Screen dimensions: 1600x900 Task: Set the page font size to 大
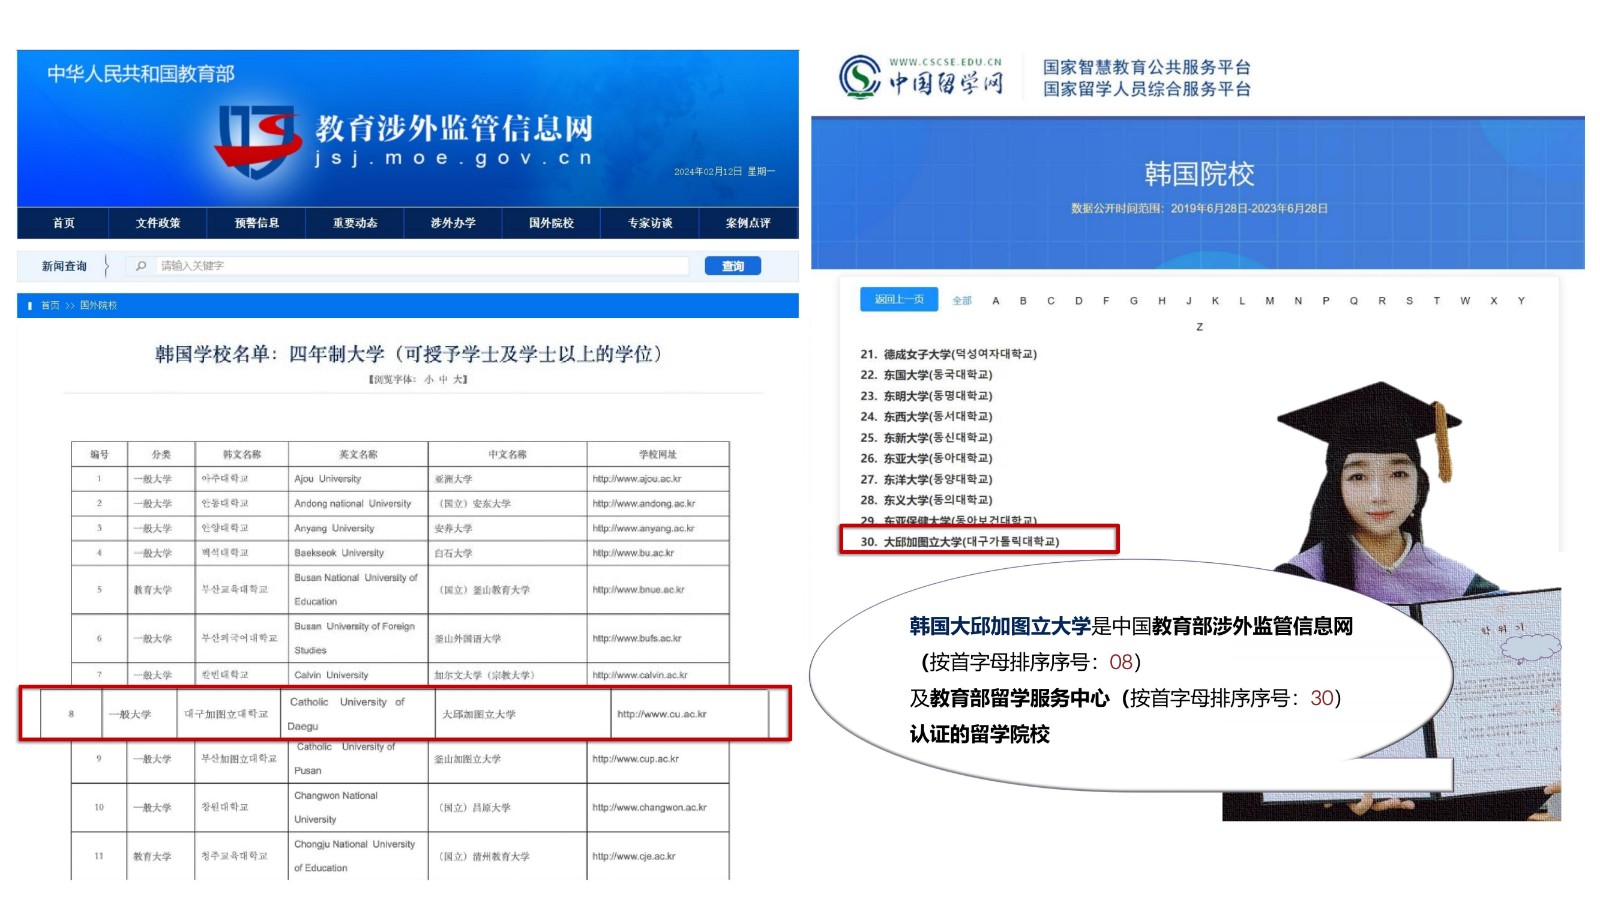click(456, 380)
